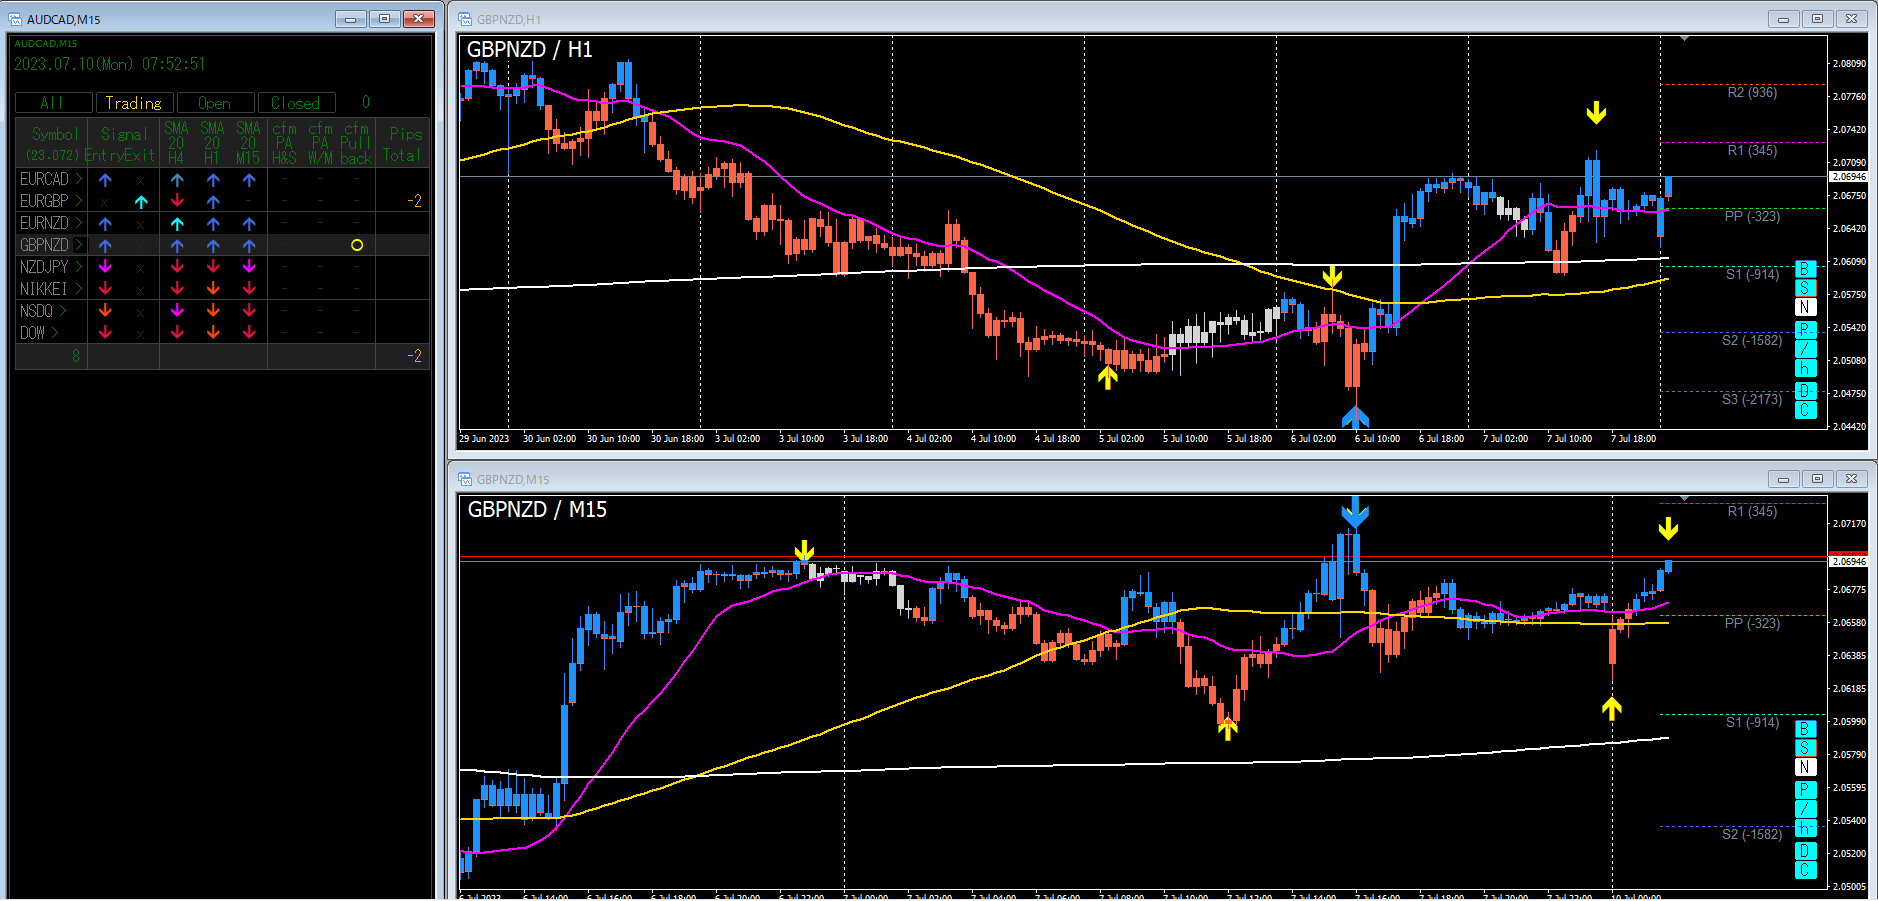Open the GBPNZD,H1 window system menu icon
Viewport: 1878px width, 901px height.
(465, 19)
